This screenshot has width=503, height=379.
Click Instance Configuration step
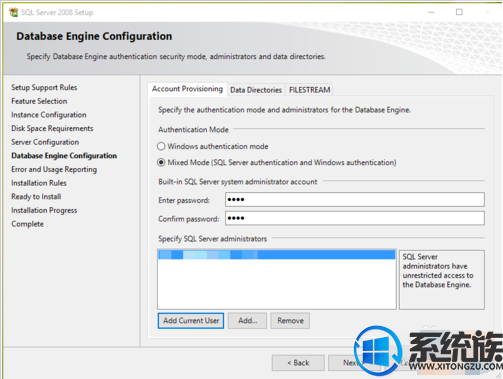pos(49,115)
